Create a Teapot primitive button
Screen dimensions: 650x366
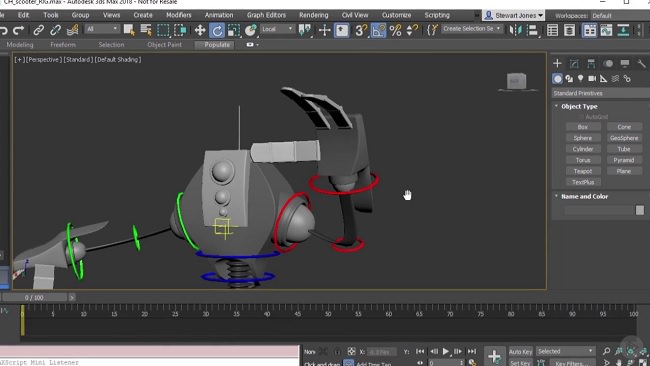coord(583,171)
